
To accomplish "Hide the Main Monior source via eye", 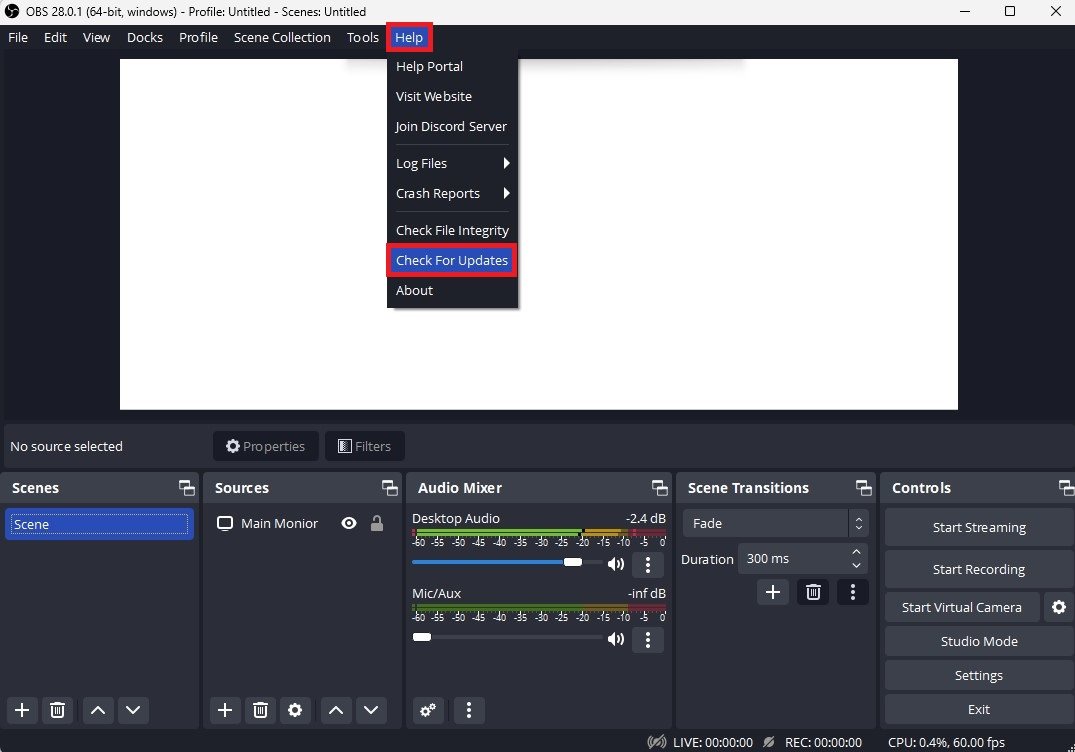I will coord(348,523).
